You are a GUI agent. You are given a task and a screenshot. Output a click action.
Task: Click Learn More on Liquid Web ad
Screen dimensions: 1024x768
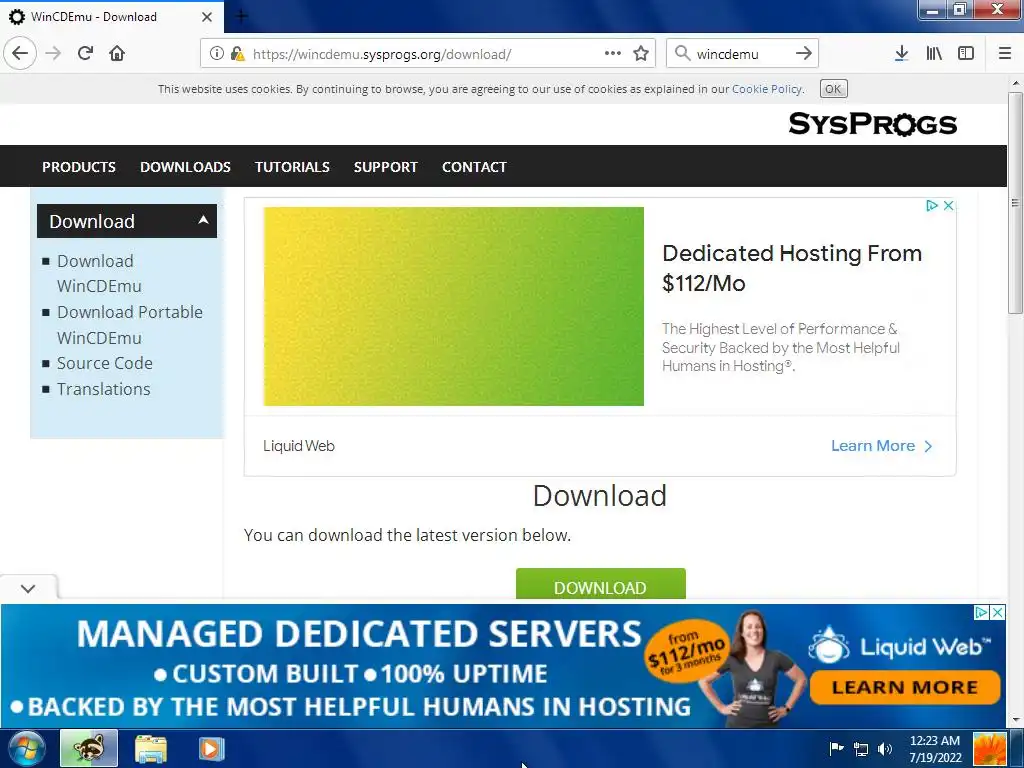tap(882, 446)
